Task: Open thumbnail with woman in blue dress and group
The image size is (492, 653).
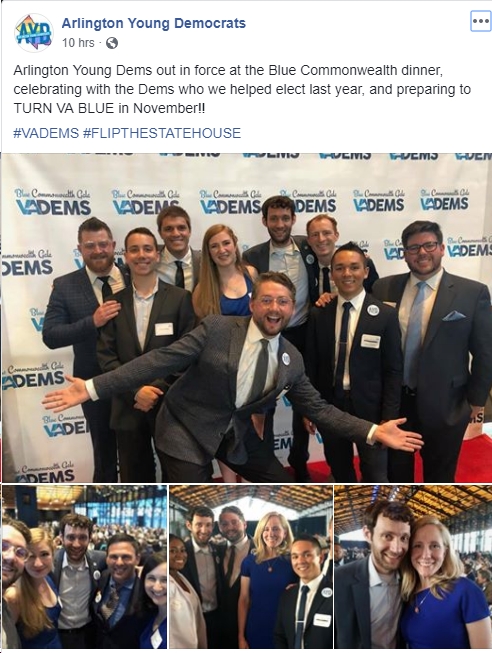Action: (251, 567)
